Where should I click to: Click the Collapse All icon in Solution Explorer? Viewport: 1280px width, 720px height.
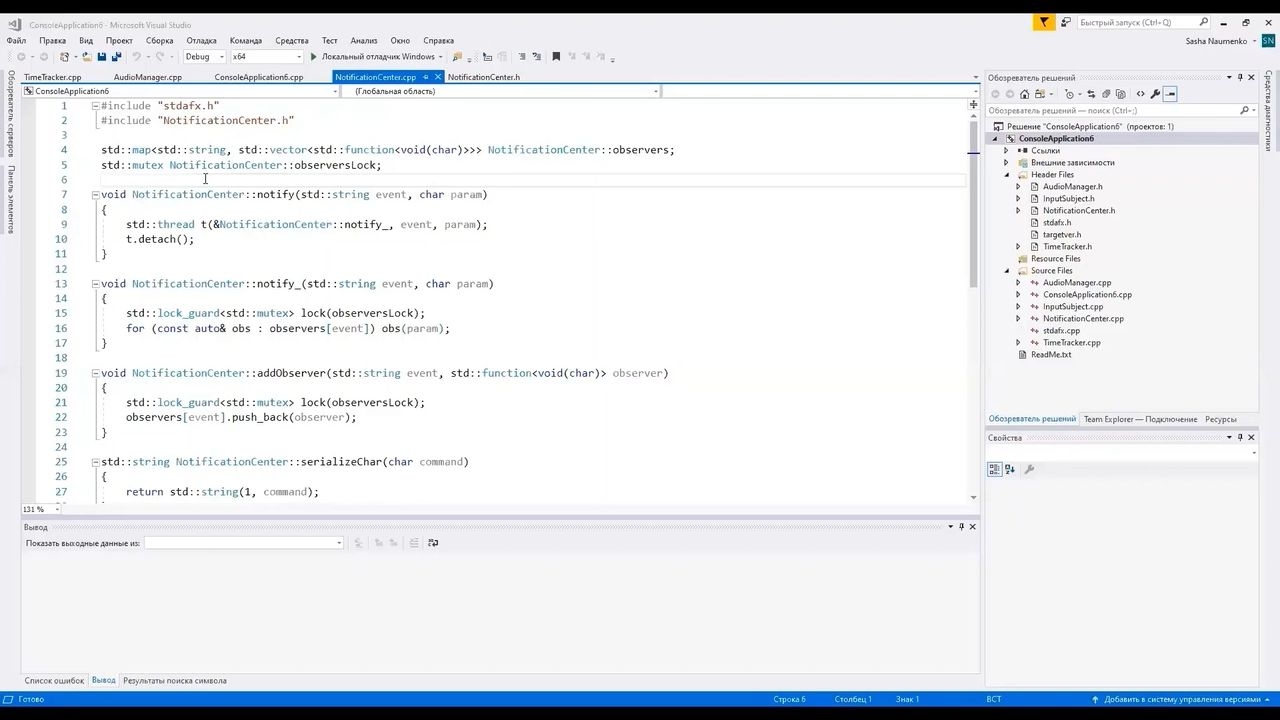point(1106,94)
